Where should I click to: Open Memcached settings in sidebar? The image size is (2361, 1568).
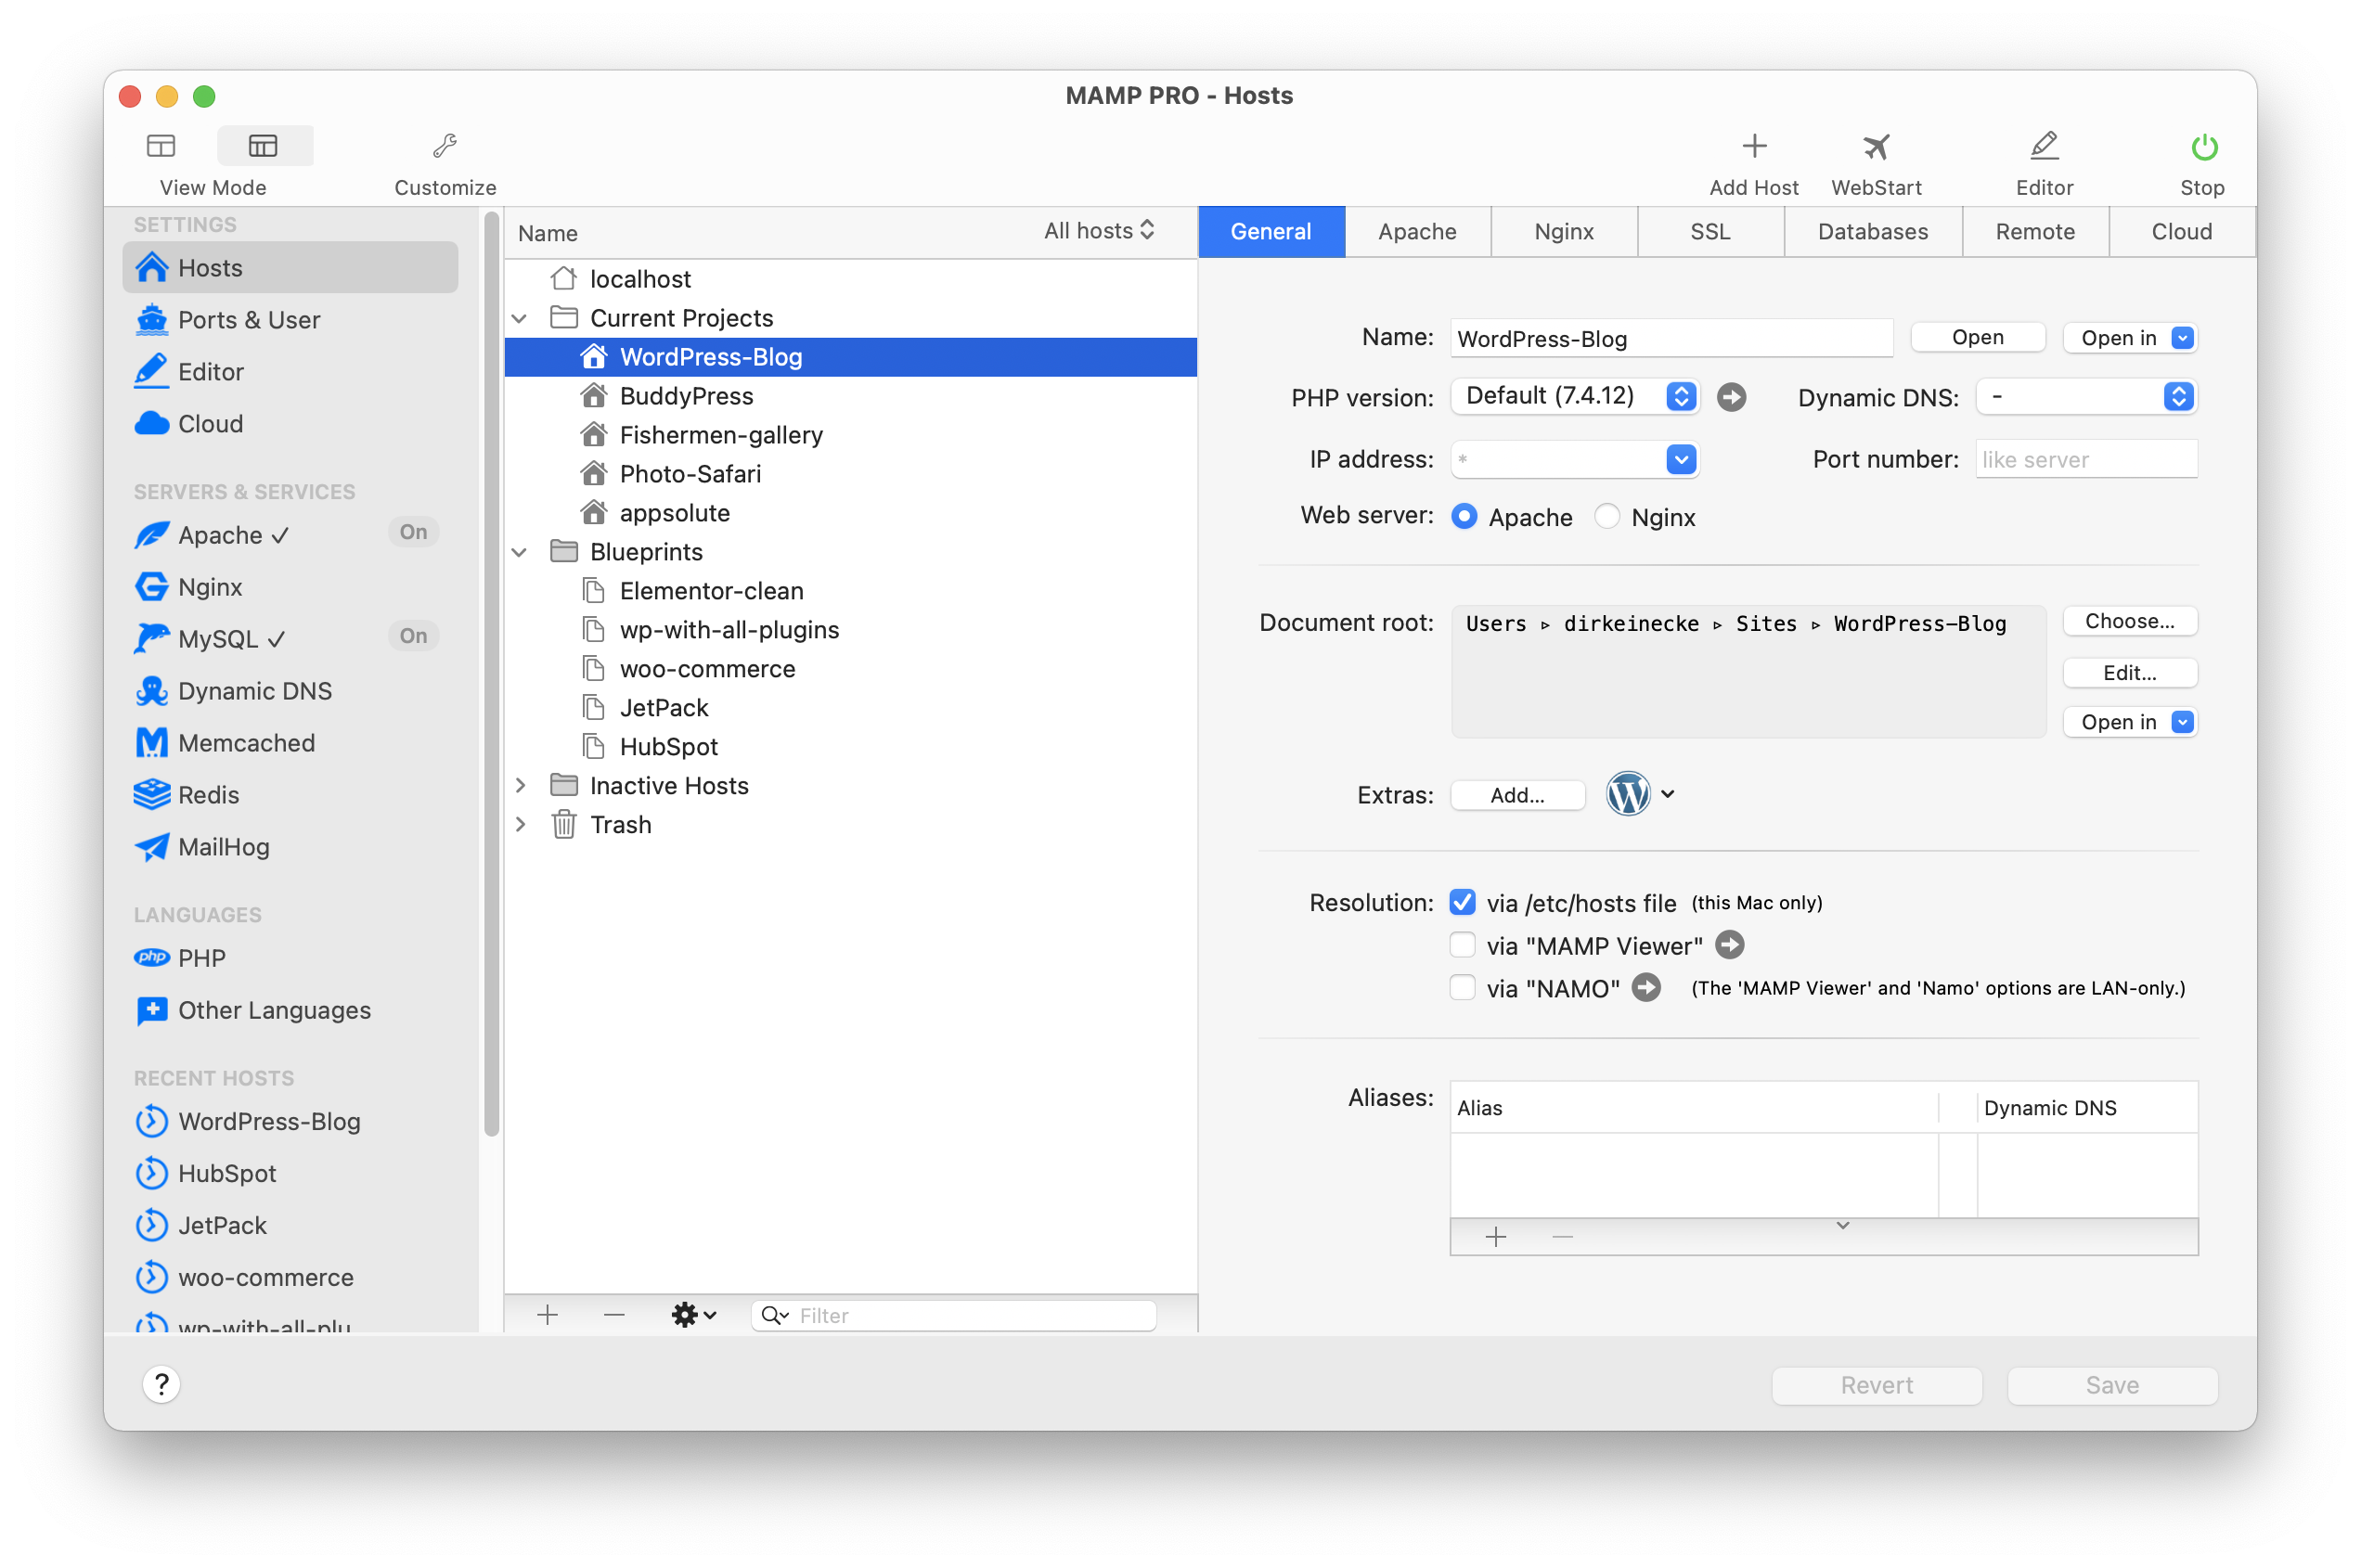click(x=246, y=743)
